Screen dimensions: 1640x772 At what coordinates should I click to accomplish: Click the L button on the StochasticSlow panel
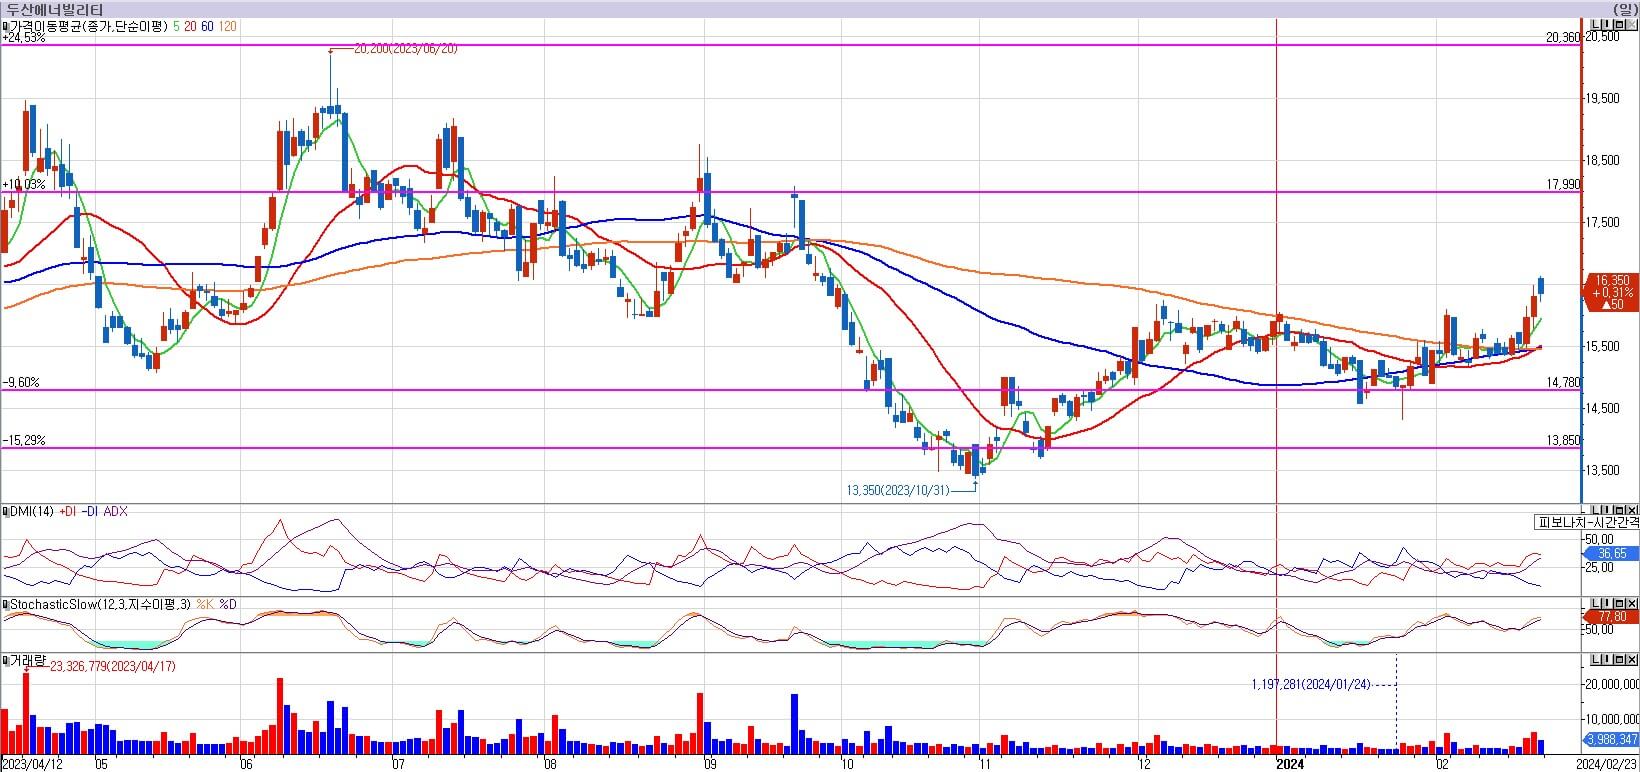coord(1595,603)
